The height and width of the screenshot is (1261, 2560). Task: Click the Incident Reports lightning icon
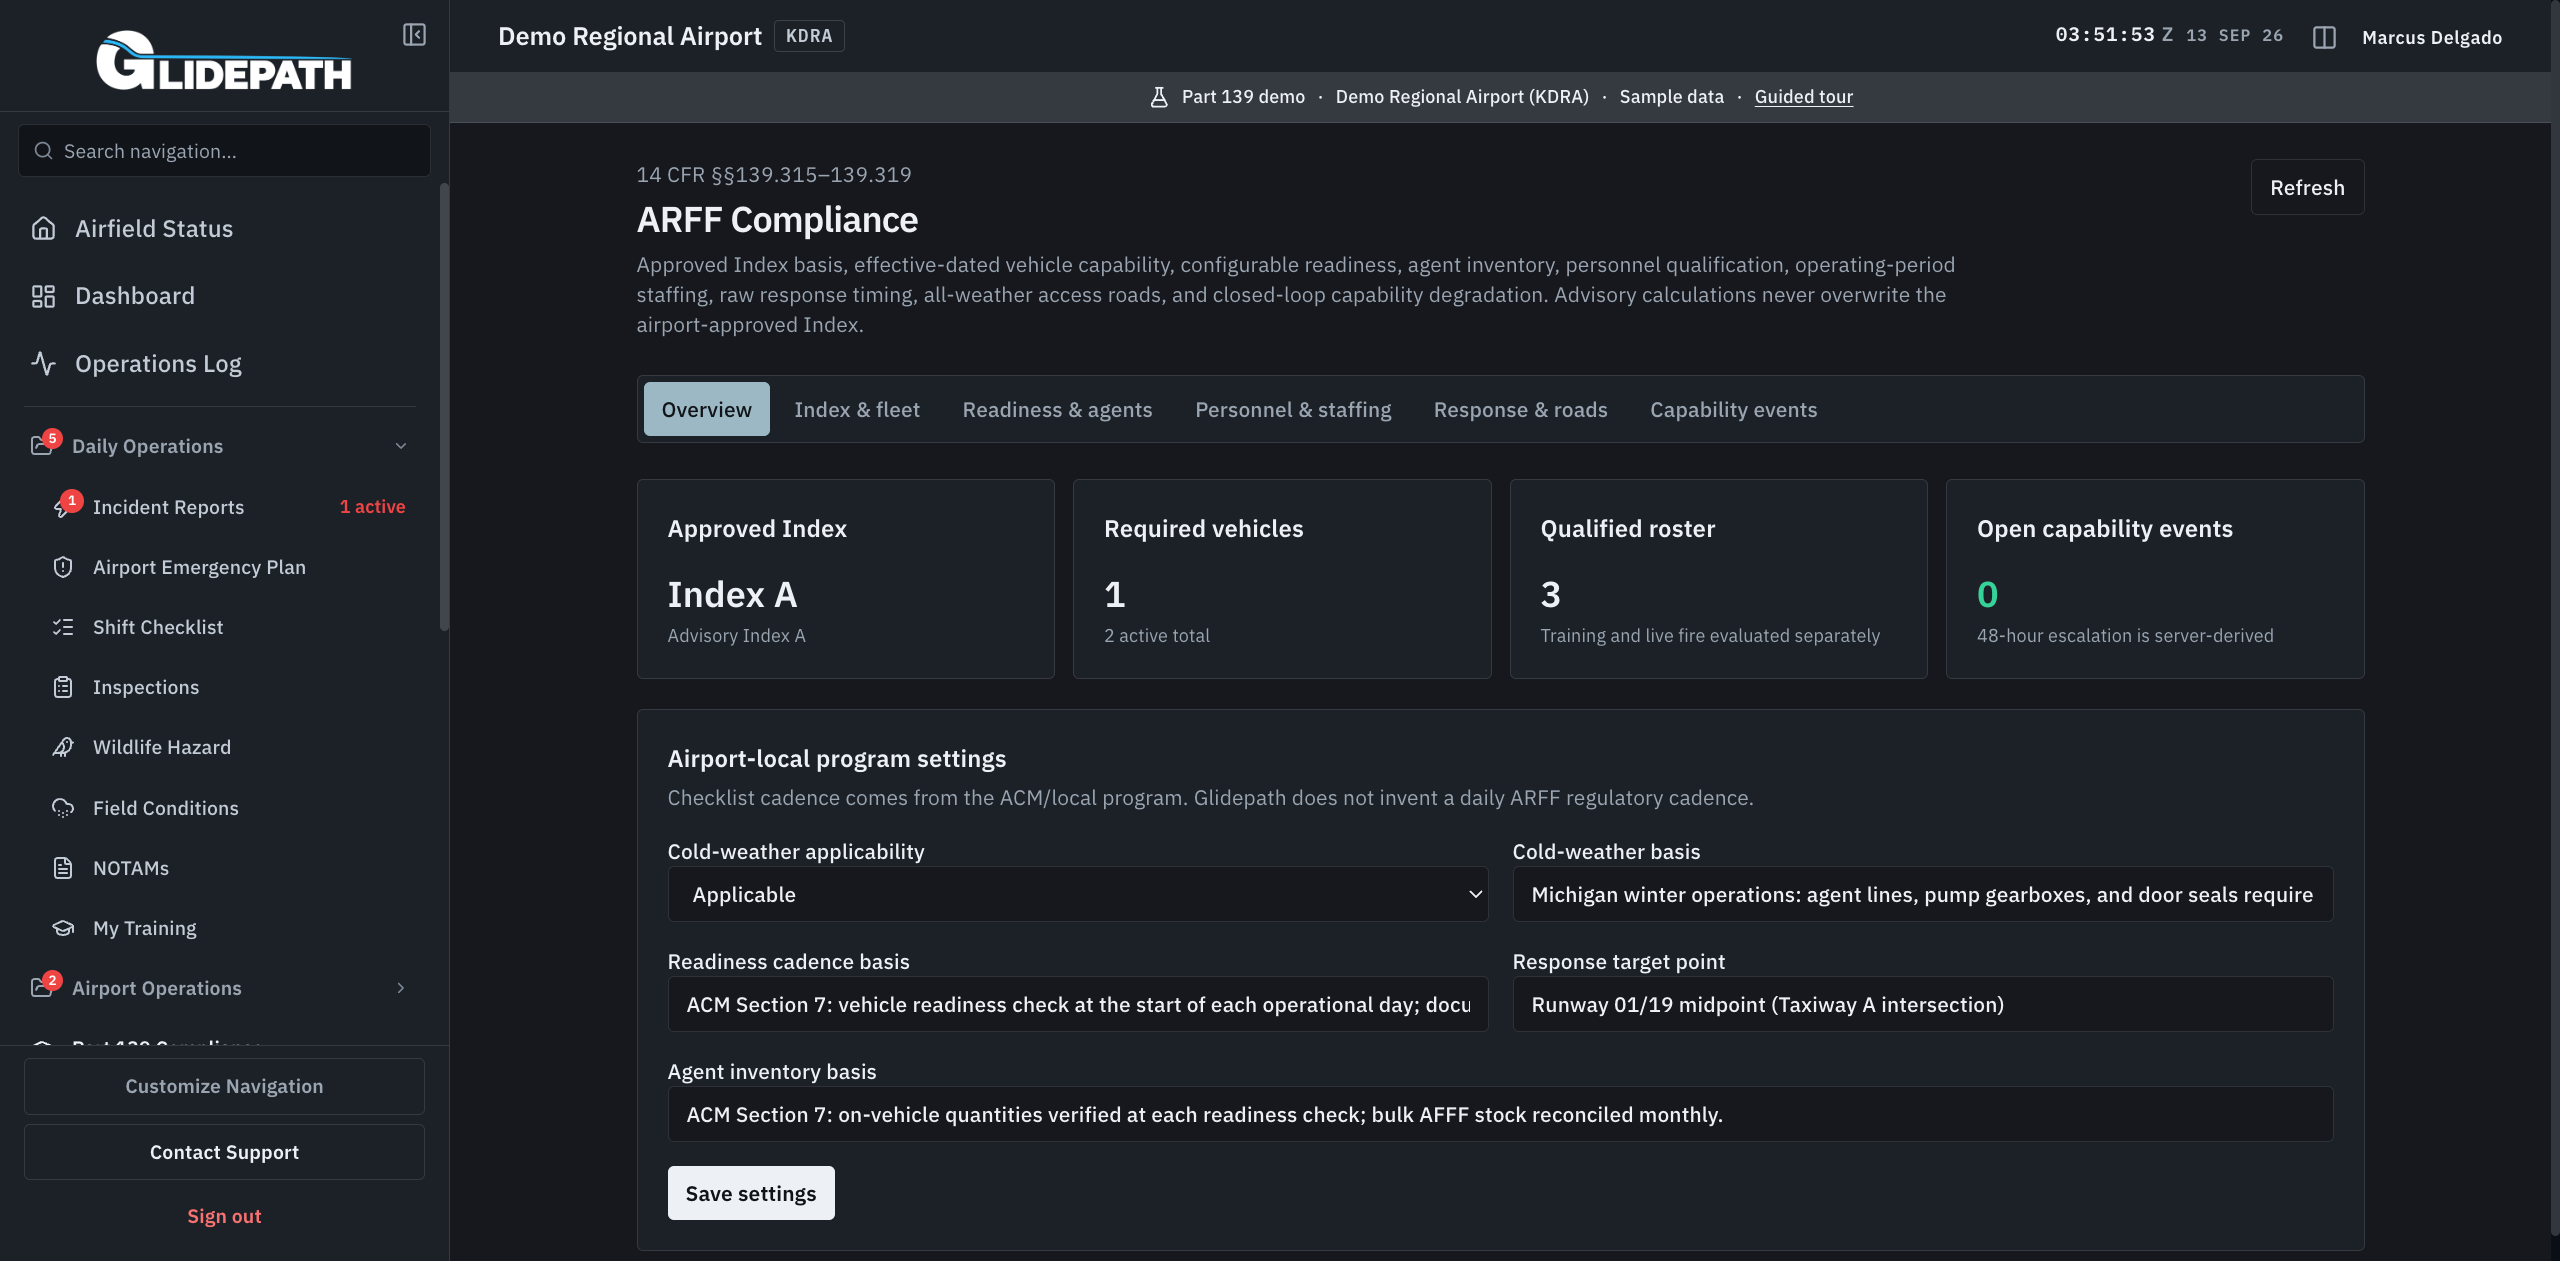(62, 508)
